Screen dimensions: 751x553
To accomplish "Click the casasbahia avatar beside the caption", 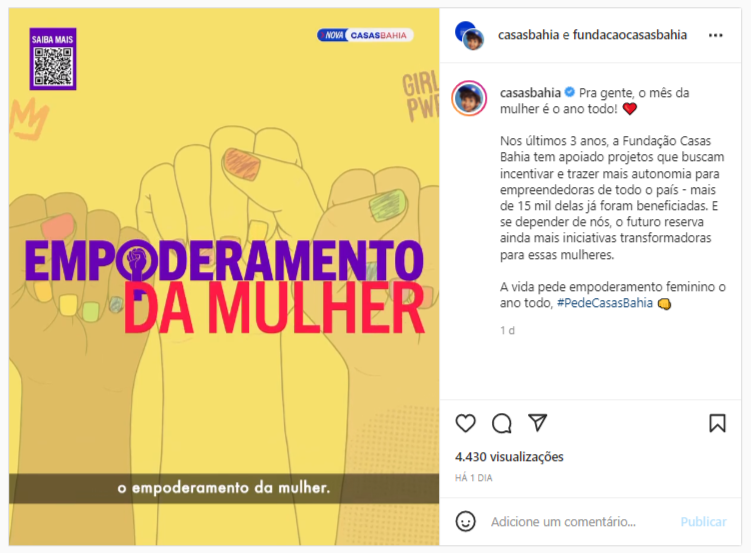I will pyautogui.click(x=469, y=99).
